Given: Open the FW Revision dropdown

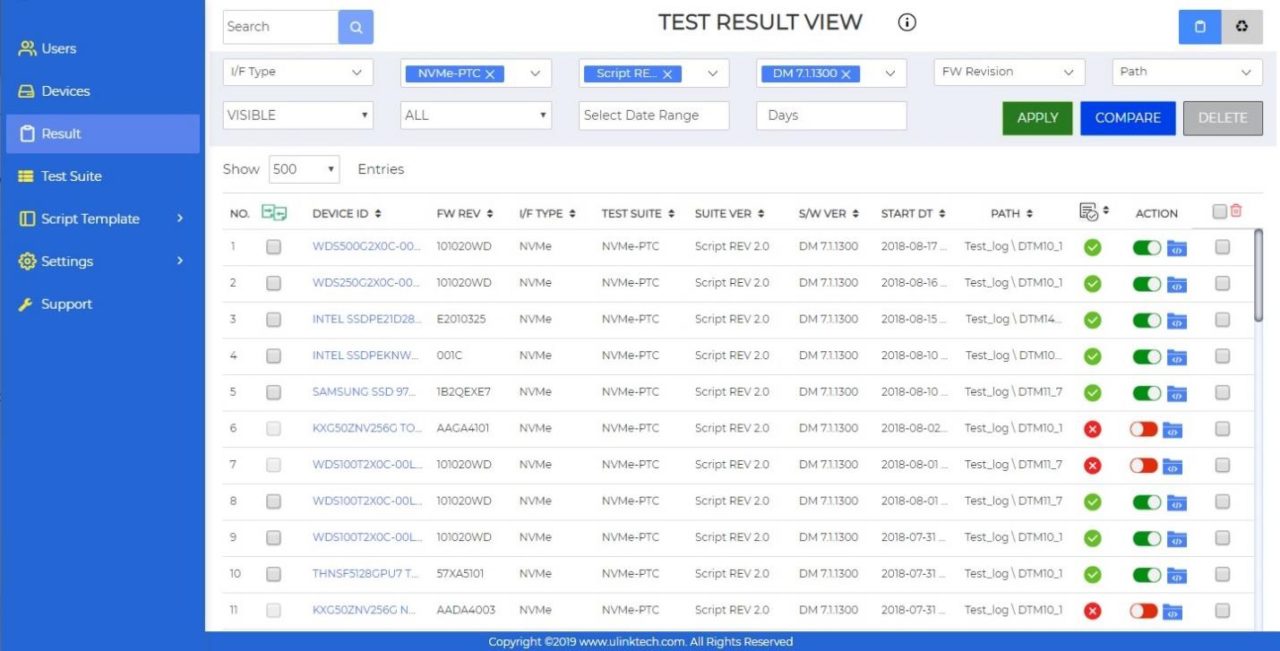Looking at the screenshot, I should [x=1008, y=72].
